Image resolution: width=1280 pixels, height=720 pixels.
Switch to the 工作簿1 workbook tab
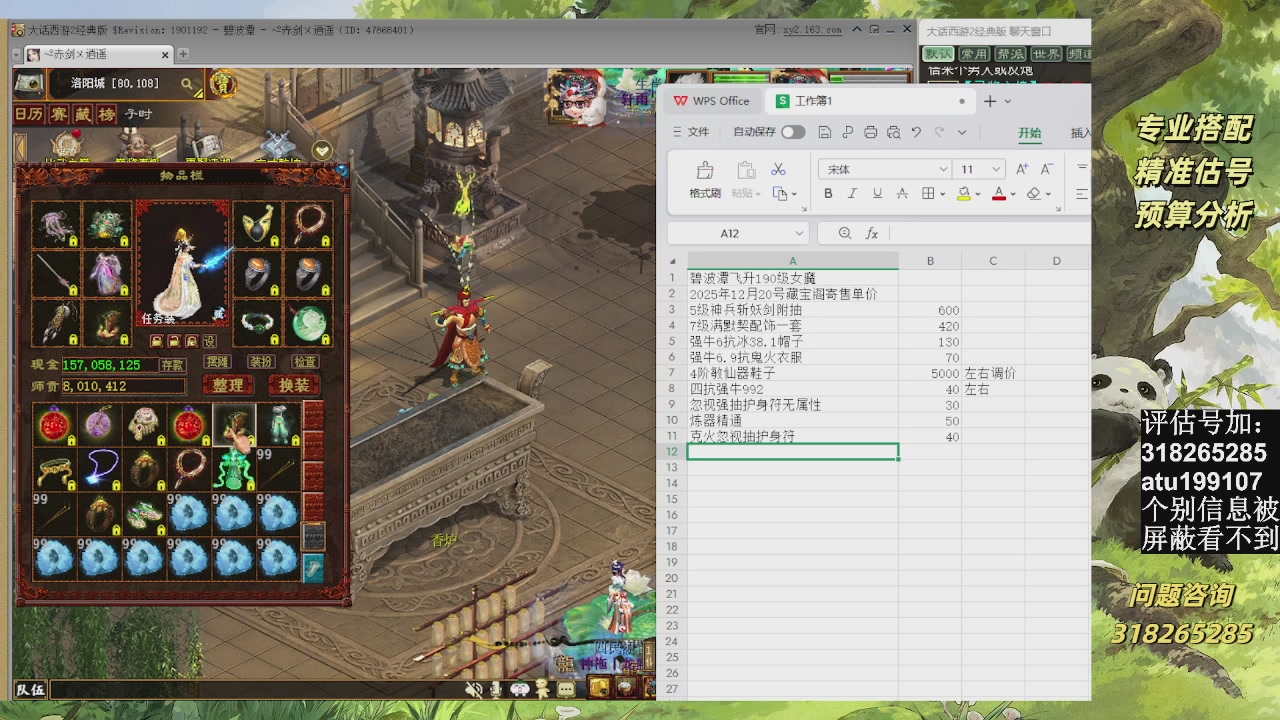812,101
